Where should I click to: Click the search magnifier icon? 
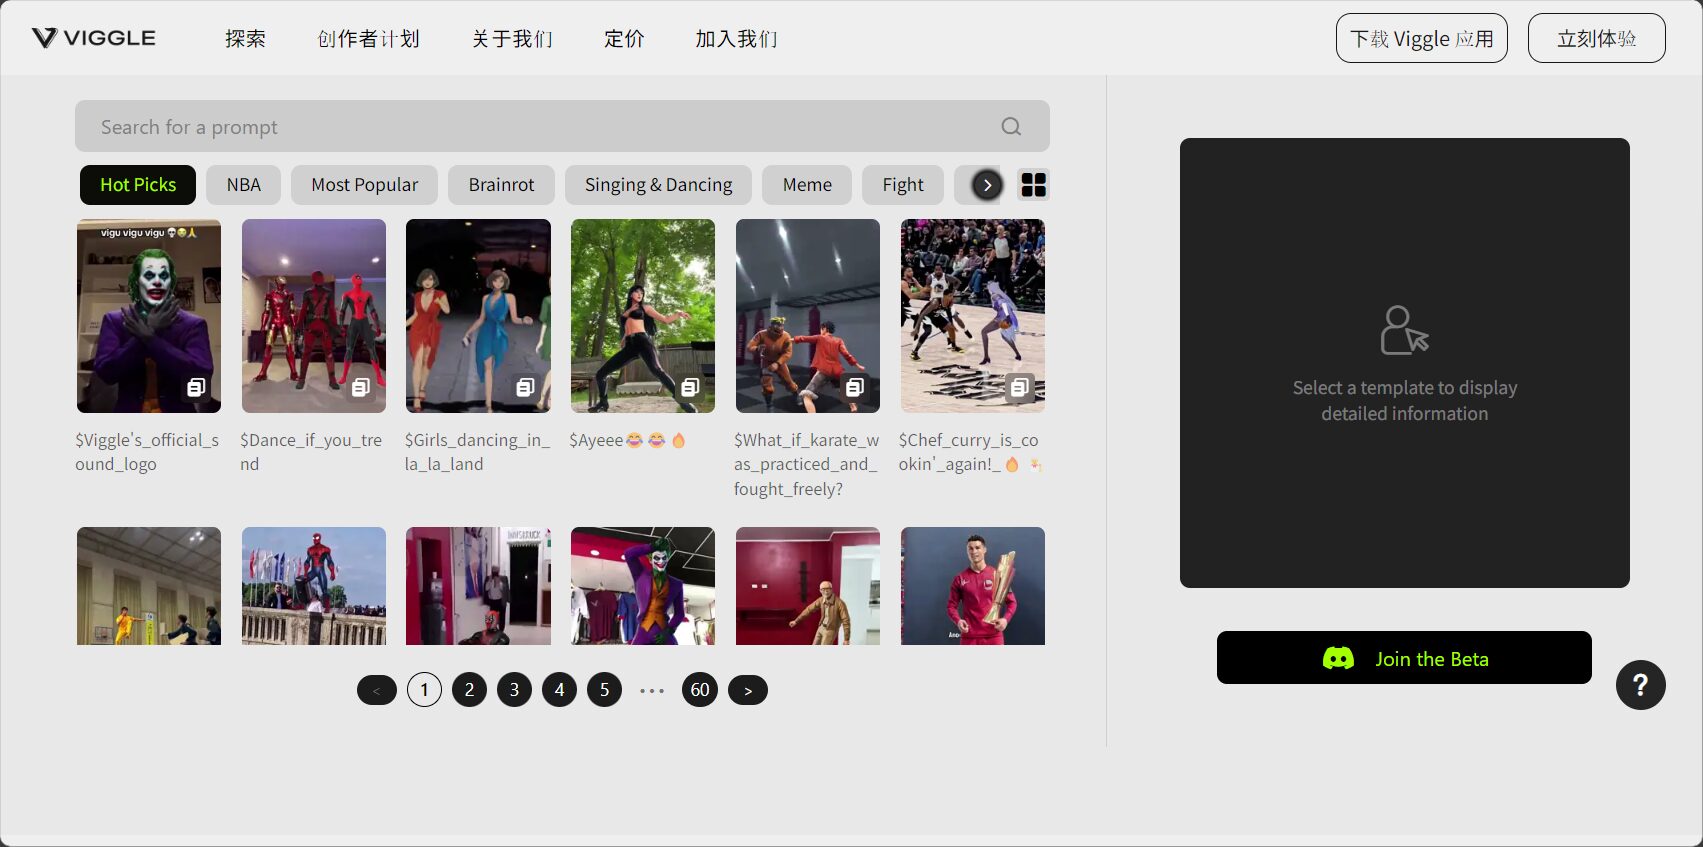pos(1011,126)
